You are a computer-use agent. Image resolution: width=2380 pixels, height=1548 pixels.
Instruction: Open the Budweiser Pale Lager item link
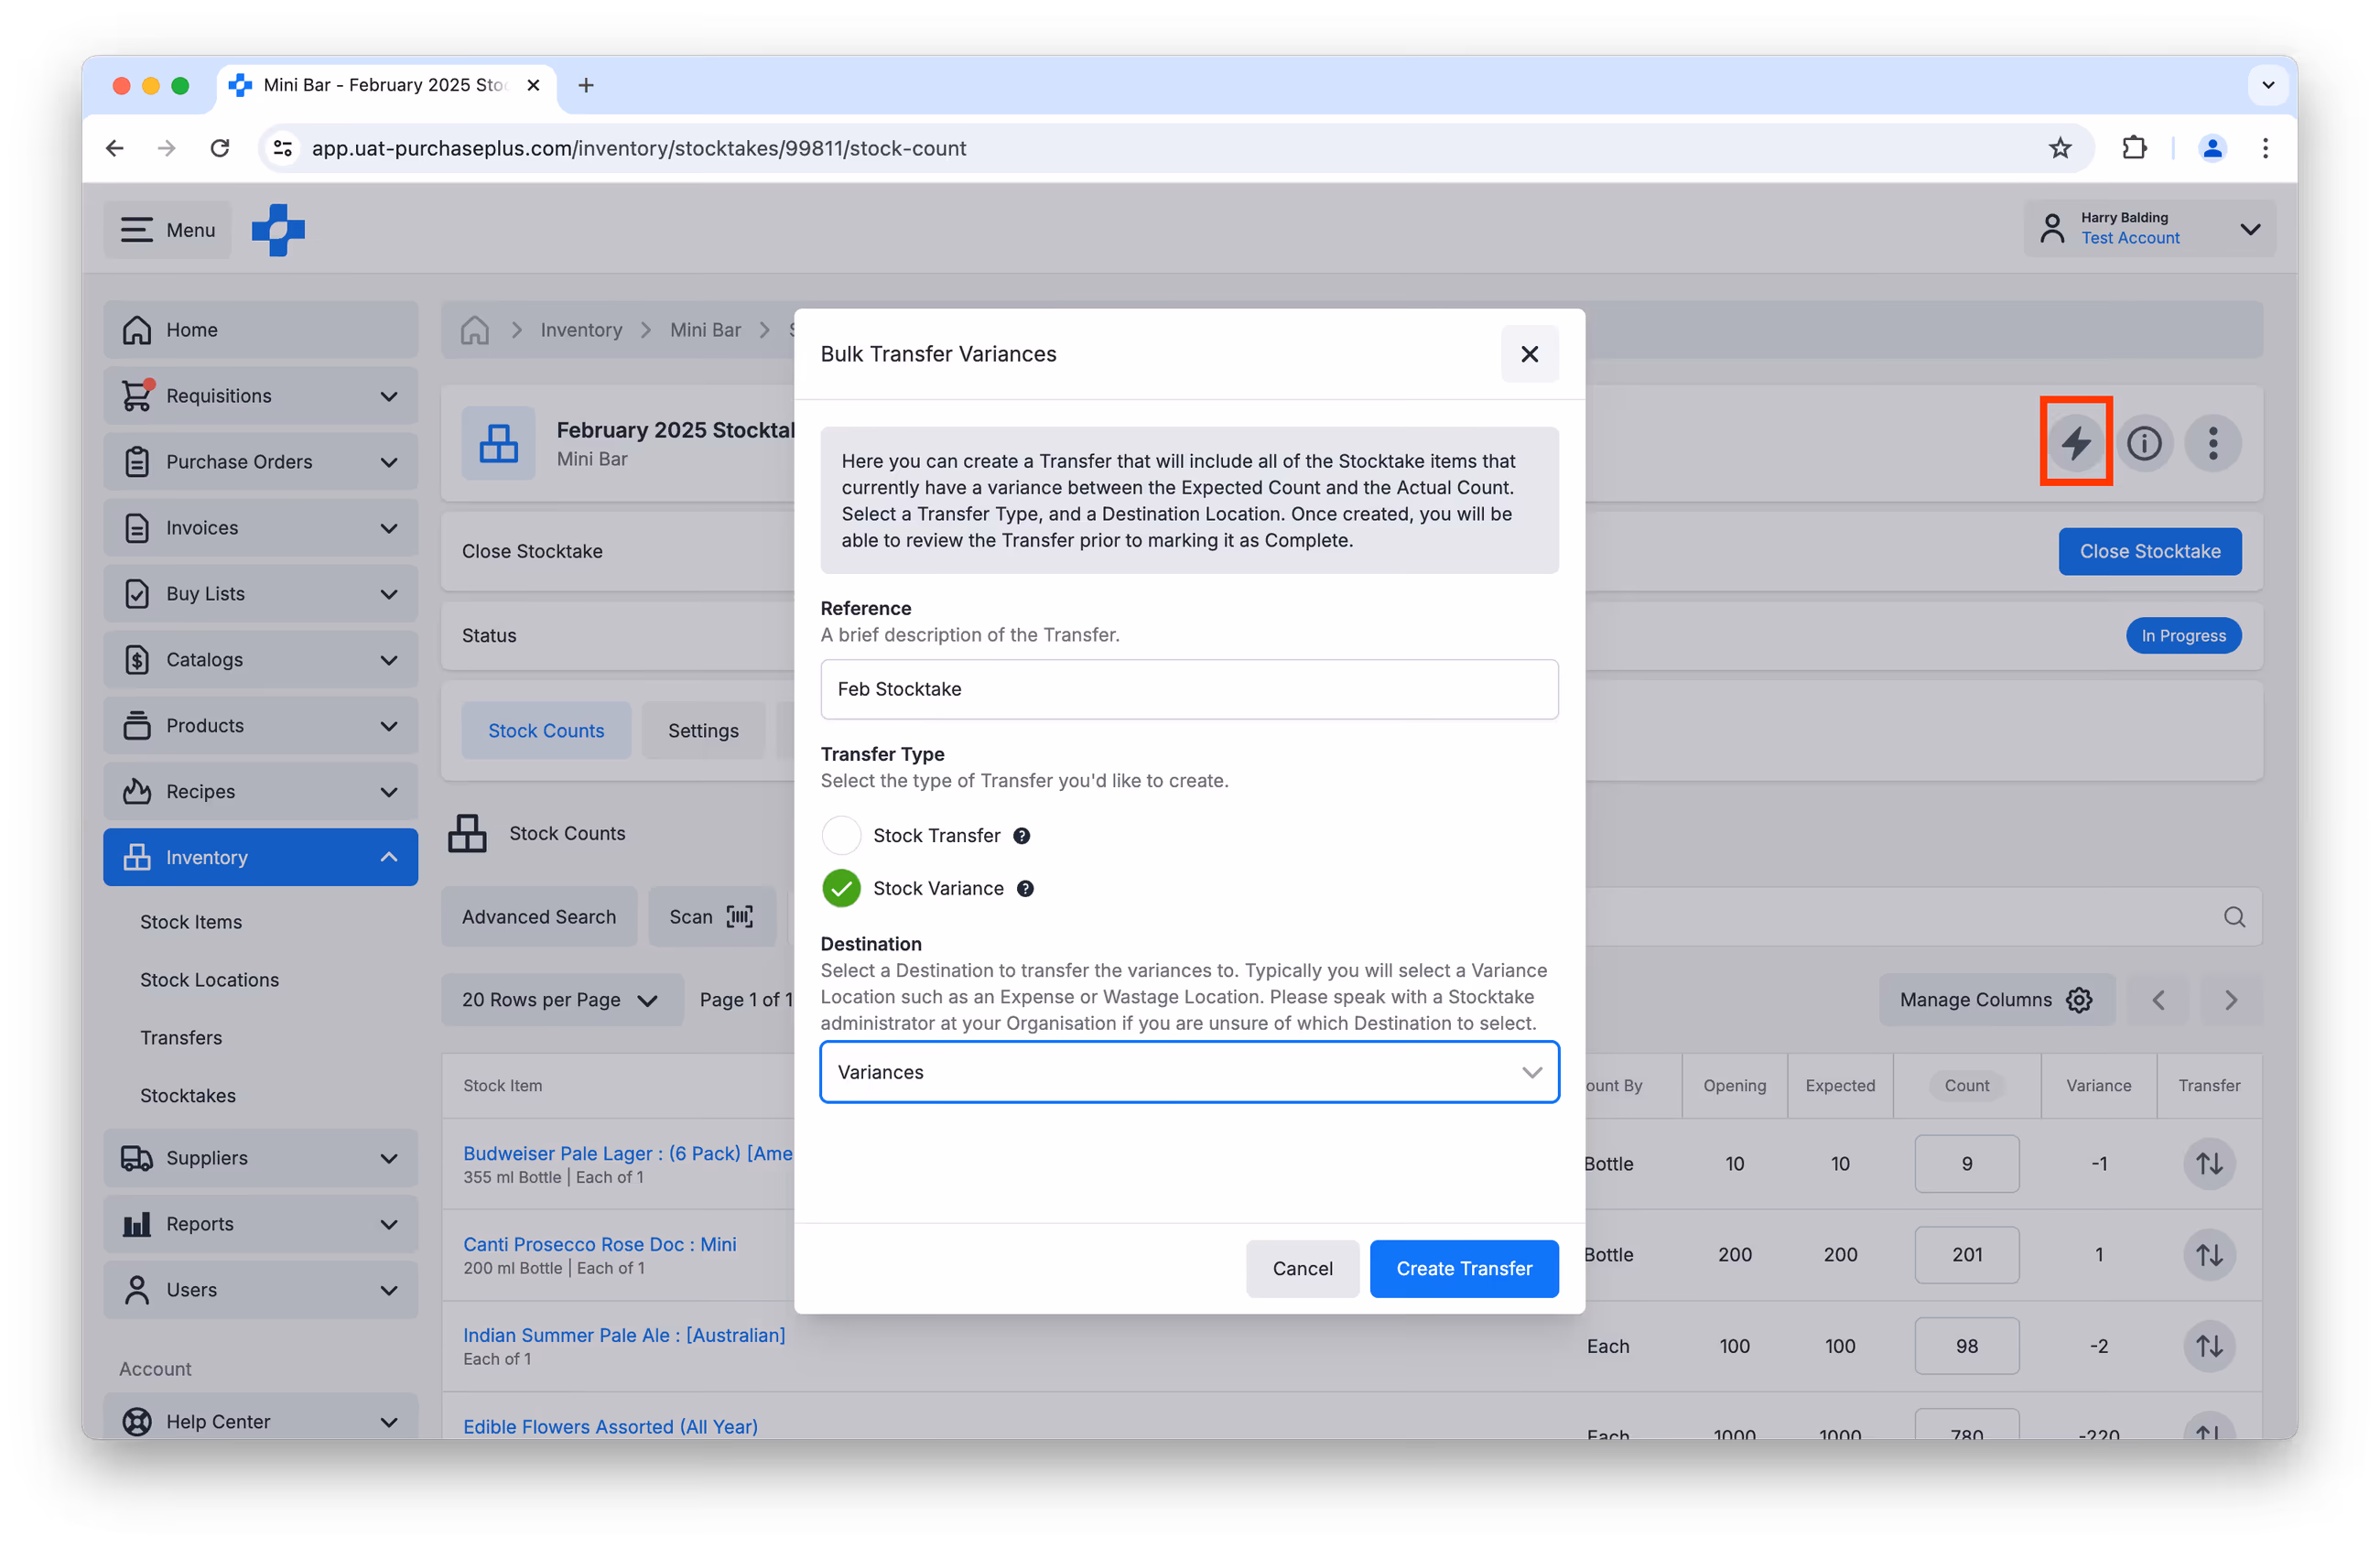tap(628, 1153)
